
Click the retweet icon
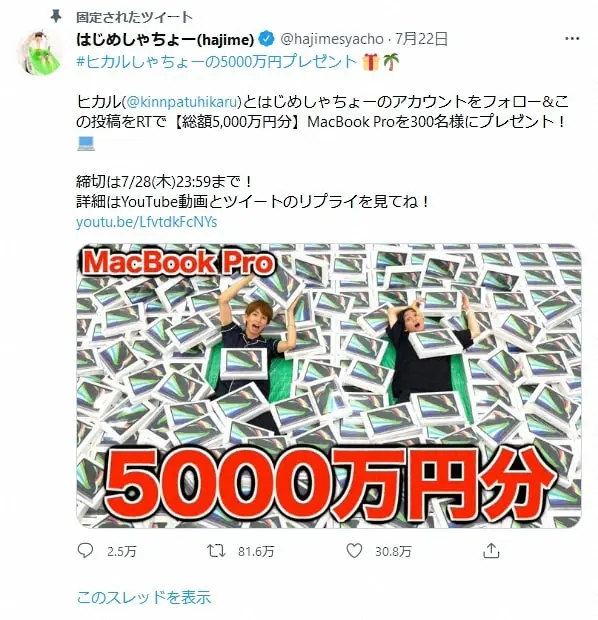pyautogui.click(x=216, y=550)
